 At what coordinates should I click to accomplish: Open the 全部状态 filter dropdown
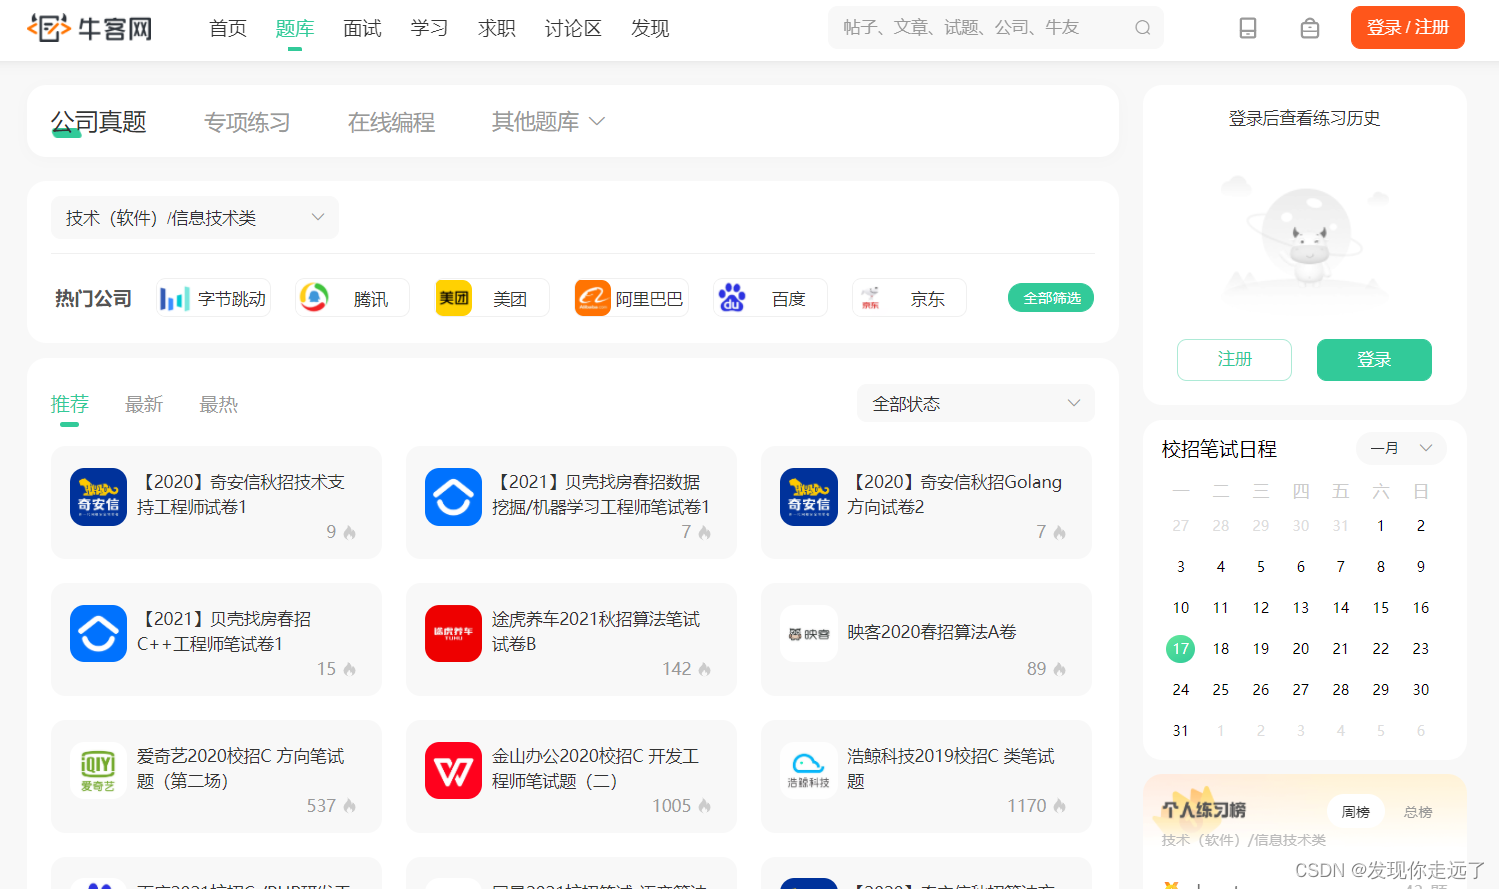976,404
